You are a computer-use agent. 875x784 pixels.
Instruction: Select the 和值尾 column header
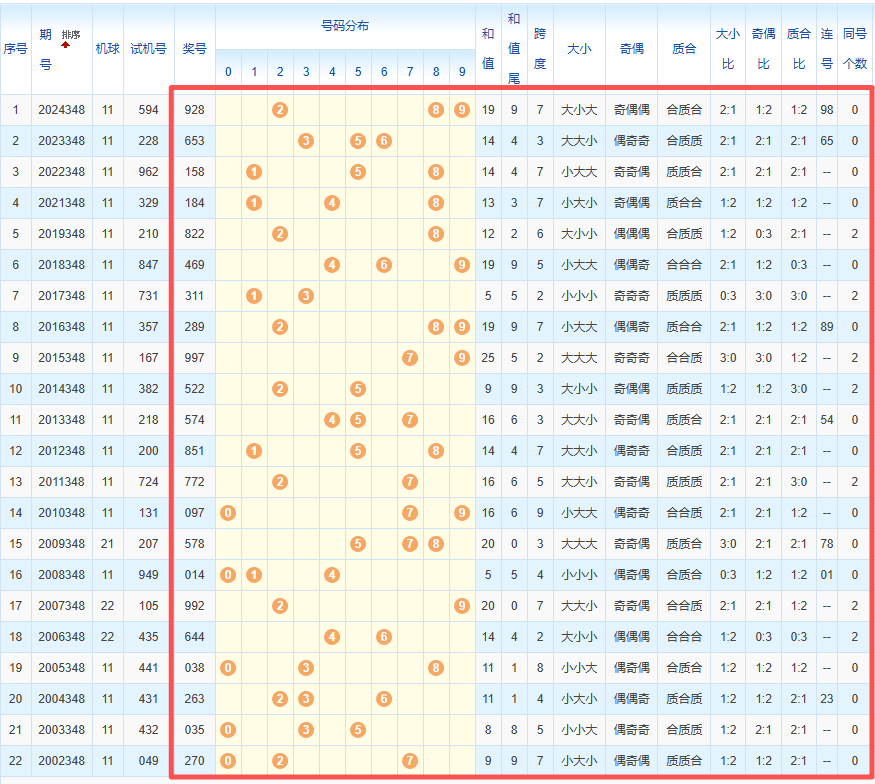point(514,47)
